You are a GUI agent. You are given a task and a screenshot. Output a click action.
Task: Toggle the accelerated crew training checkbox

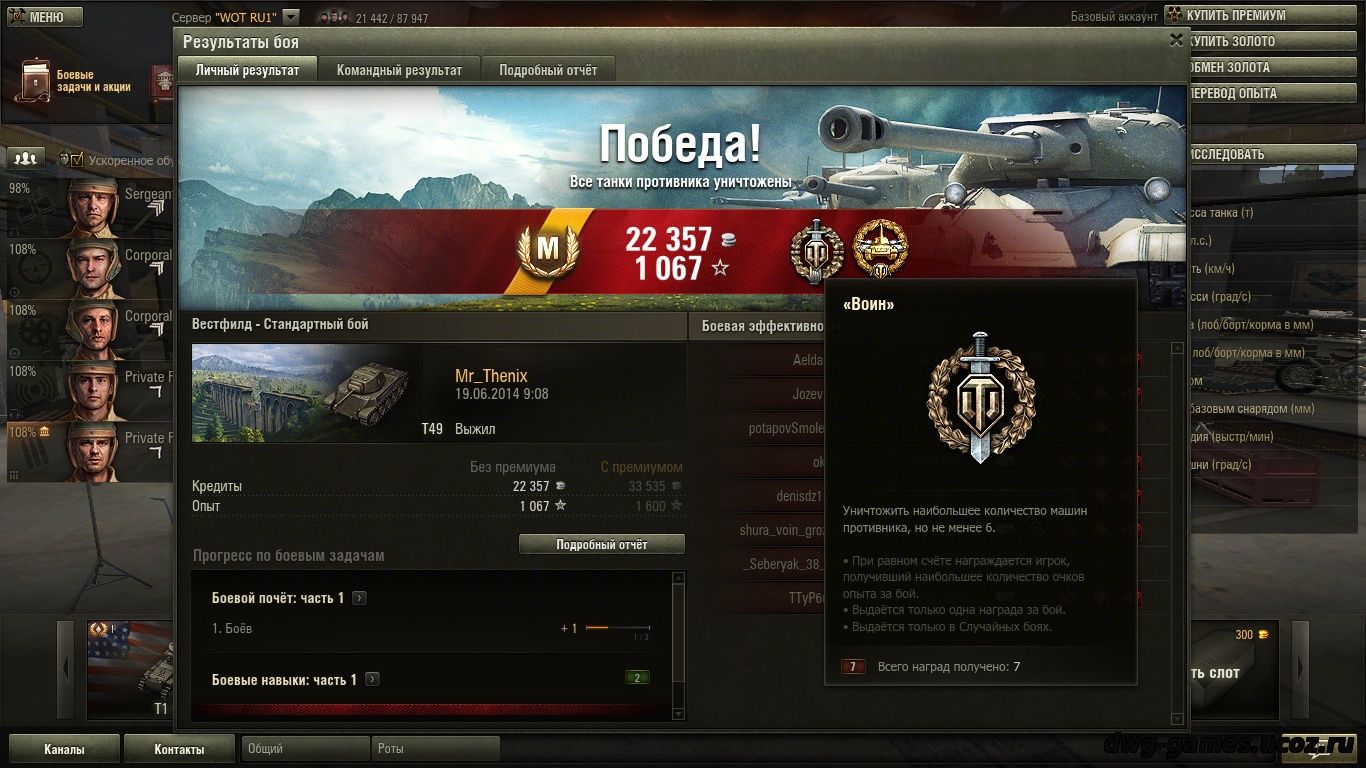click(70, 160)
